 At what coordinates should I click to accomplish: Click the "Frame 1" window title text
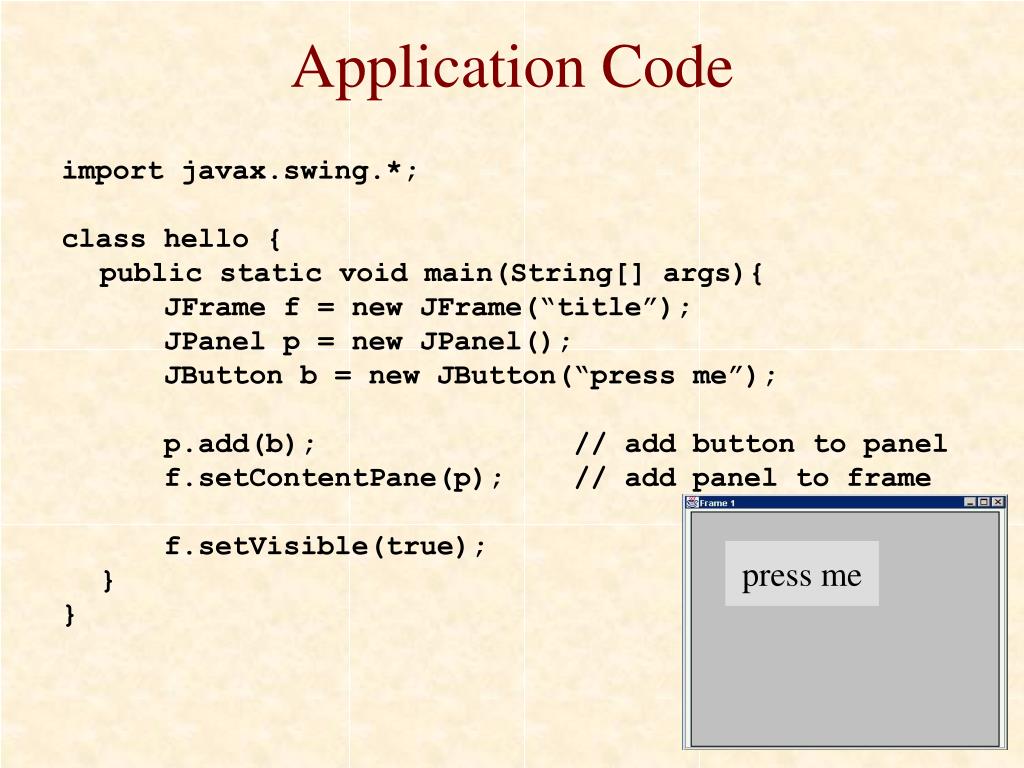point(717,503)
